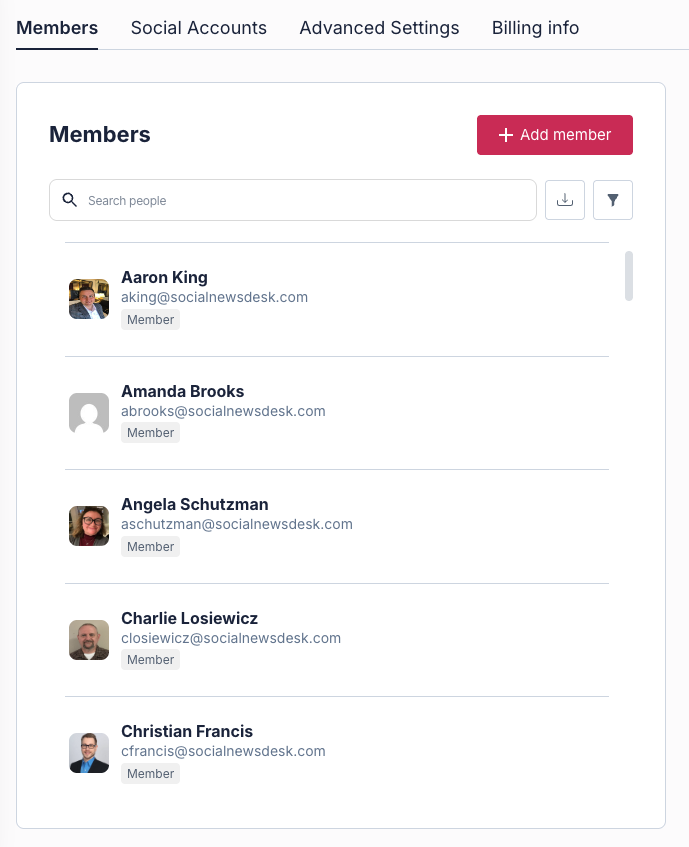The height and width of the screenshot is (847, 689).
Task: Click the Add member button
Action: (x=555, y=135)
